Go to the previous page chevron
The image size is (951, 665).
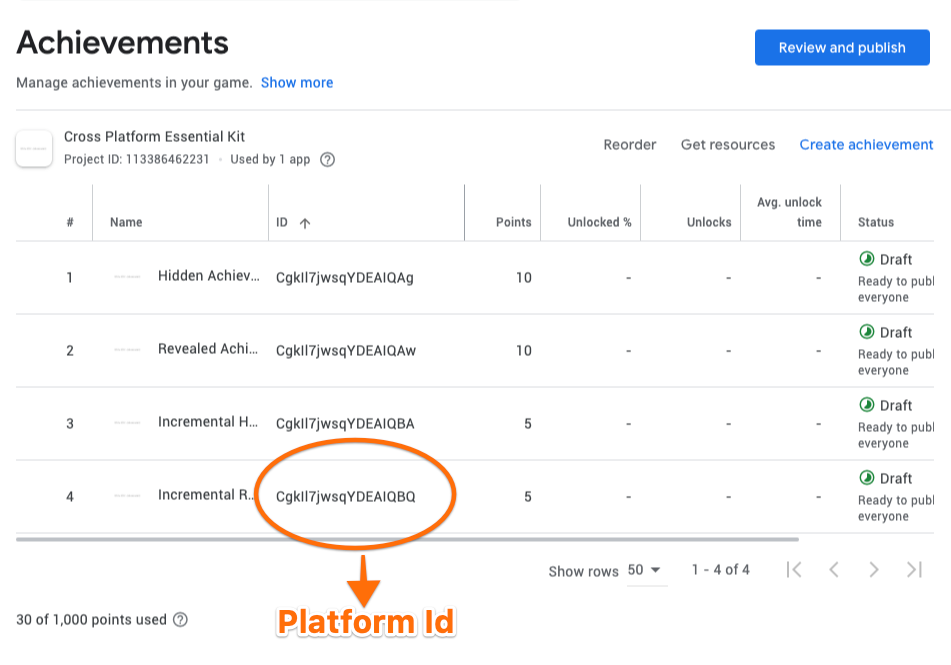tap(833, 570)
